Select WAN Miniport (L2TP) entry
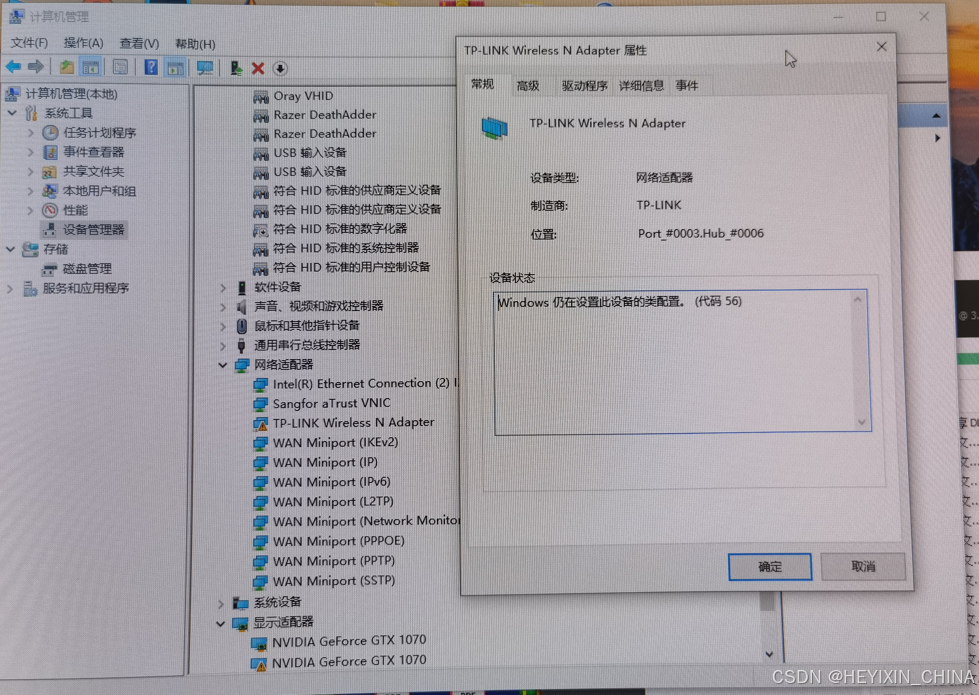The height and width of the screenshot is (695, 979). click(x=333, y=501)
